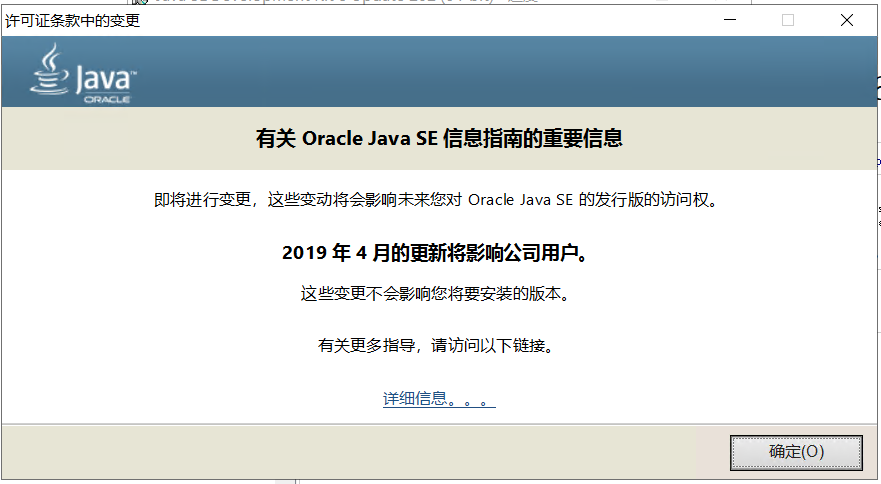Click the empty grey footer bar beside 确定
This screenshot has width=881, height=484.
click(x=350, y=451)
